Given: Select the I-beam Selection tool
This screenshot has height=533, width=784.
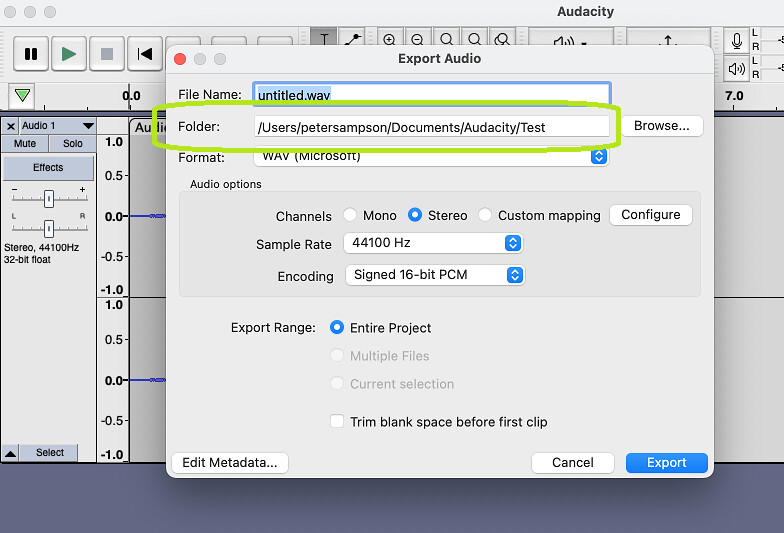Looking at the screenshot, I should click(x=324, y=38).
